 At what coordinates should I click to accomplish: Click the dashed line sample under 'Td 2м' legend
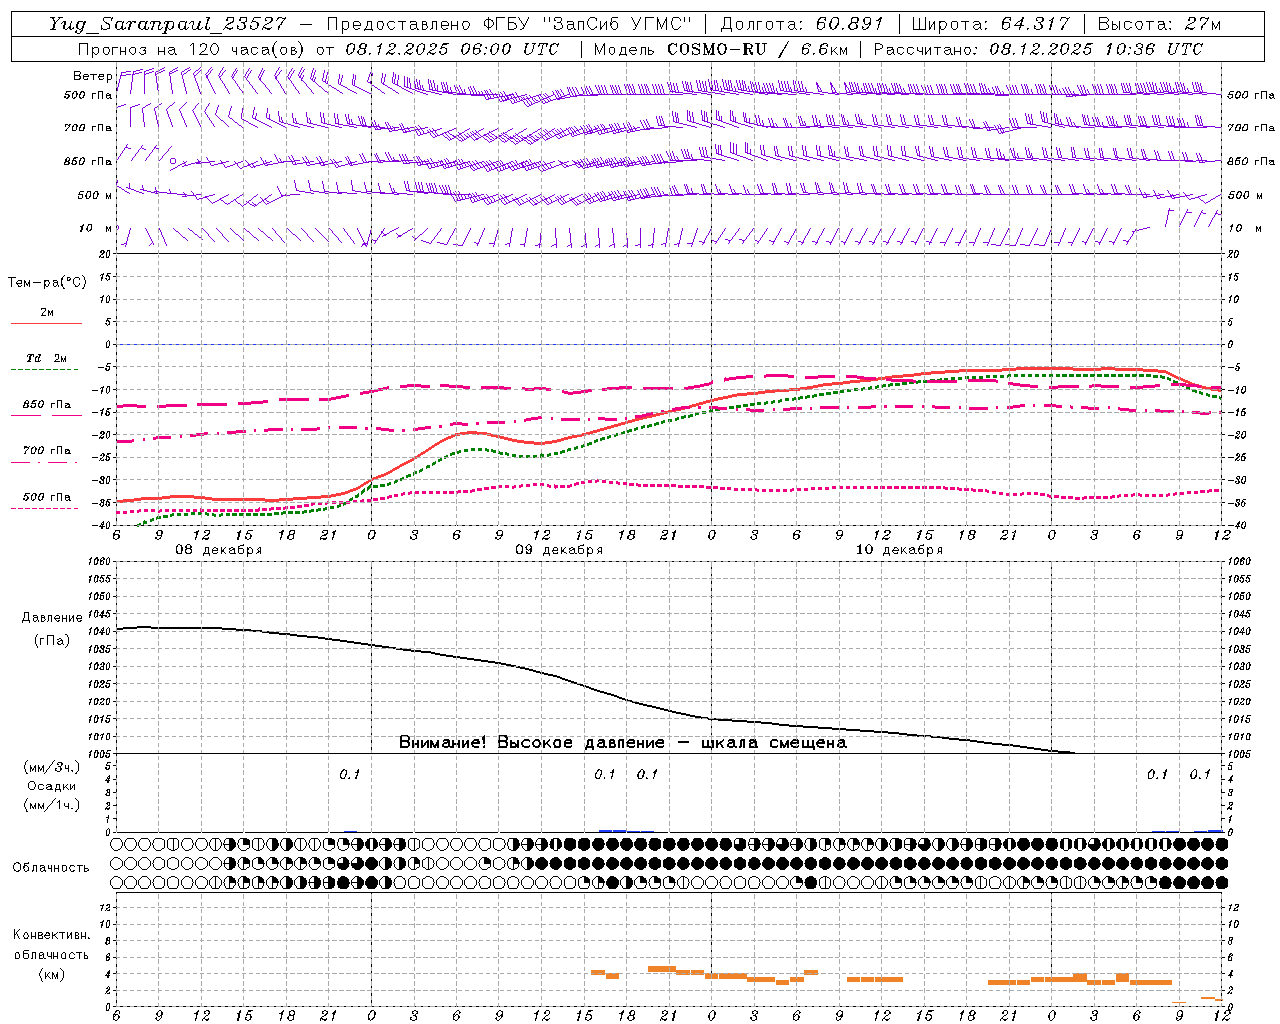(45, 370)
